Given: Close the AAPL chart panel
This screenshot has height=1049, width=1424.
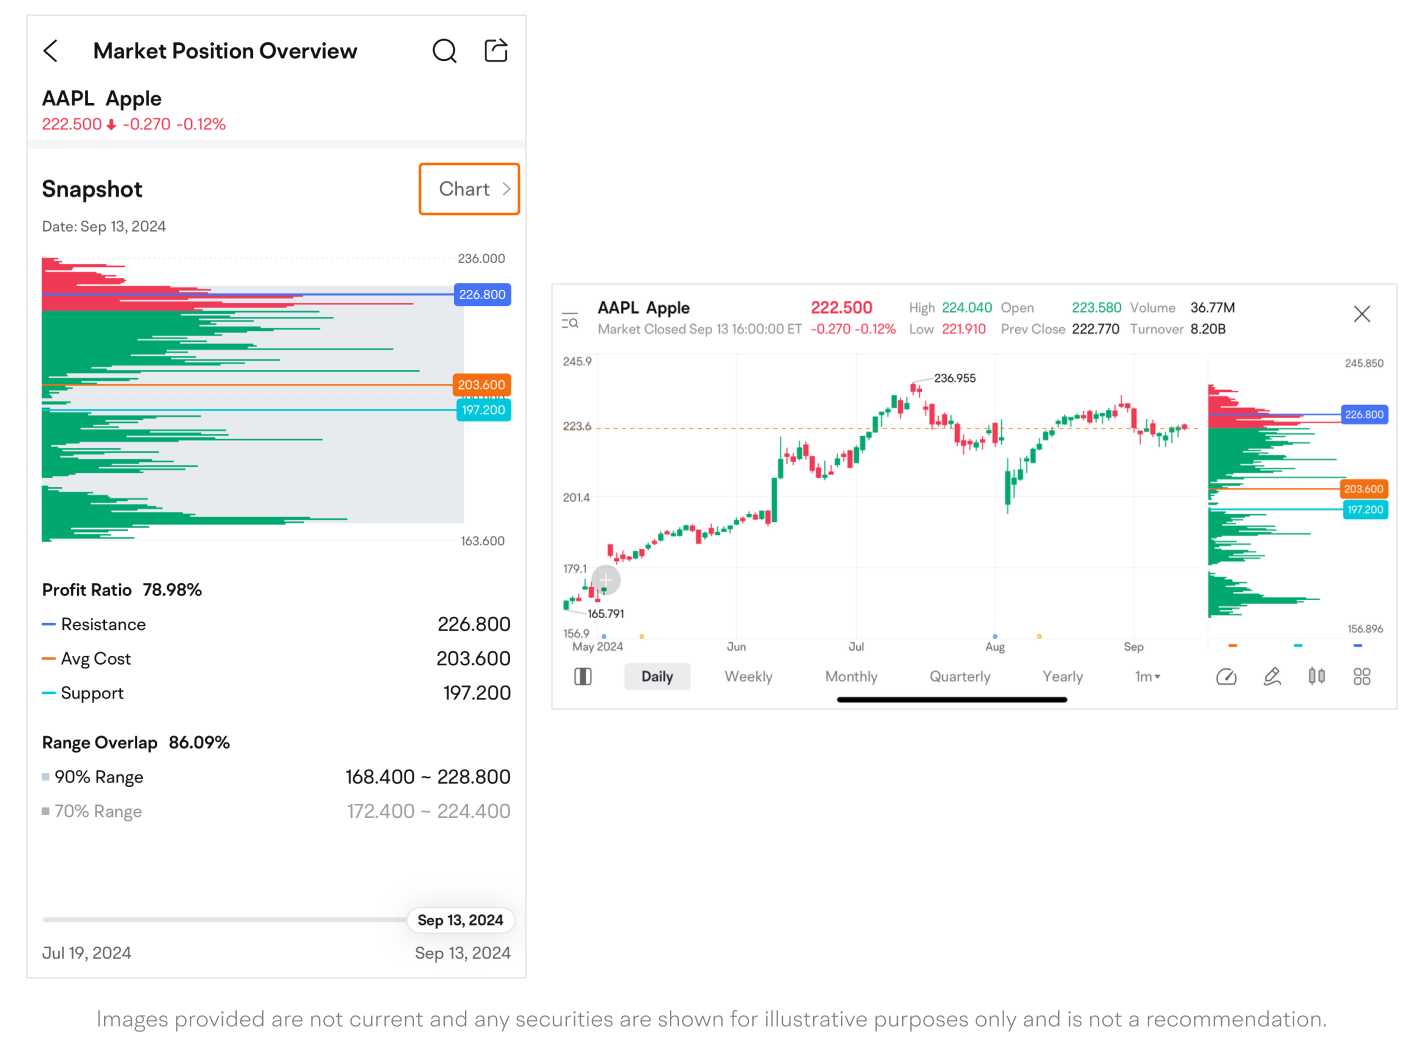Looking at the screenshot, I should (1362, 314).
